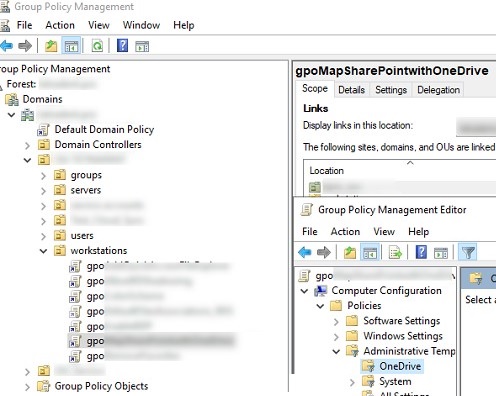
Task: Click Up one level icon in main toolbar
Action: [51, 46]
